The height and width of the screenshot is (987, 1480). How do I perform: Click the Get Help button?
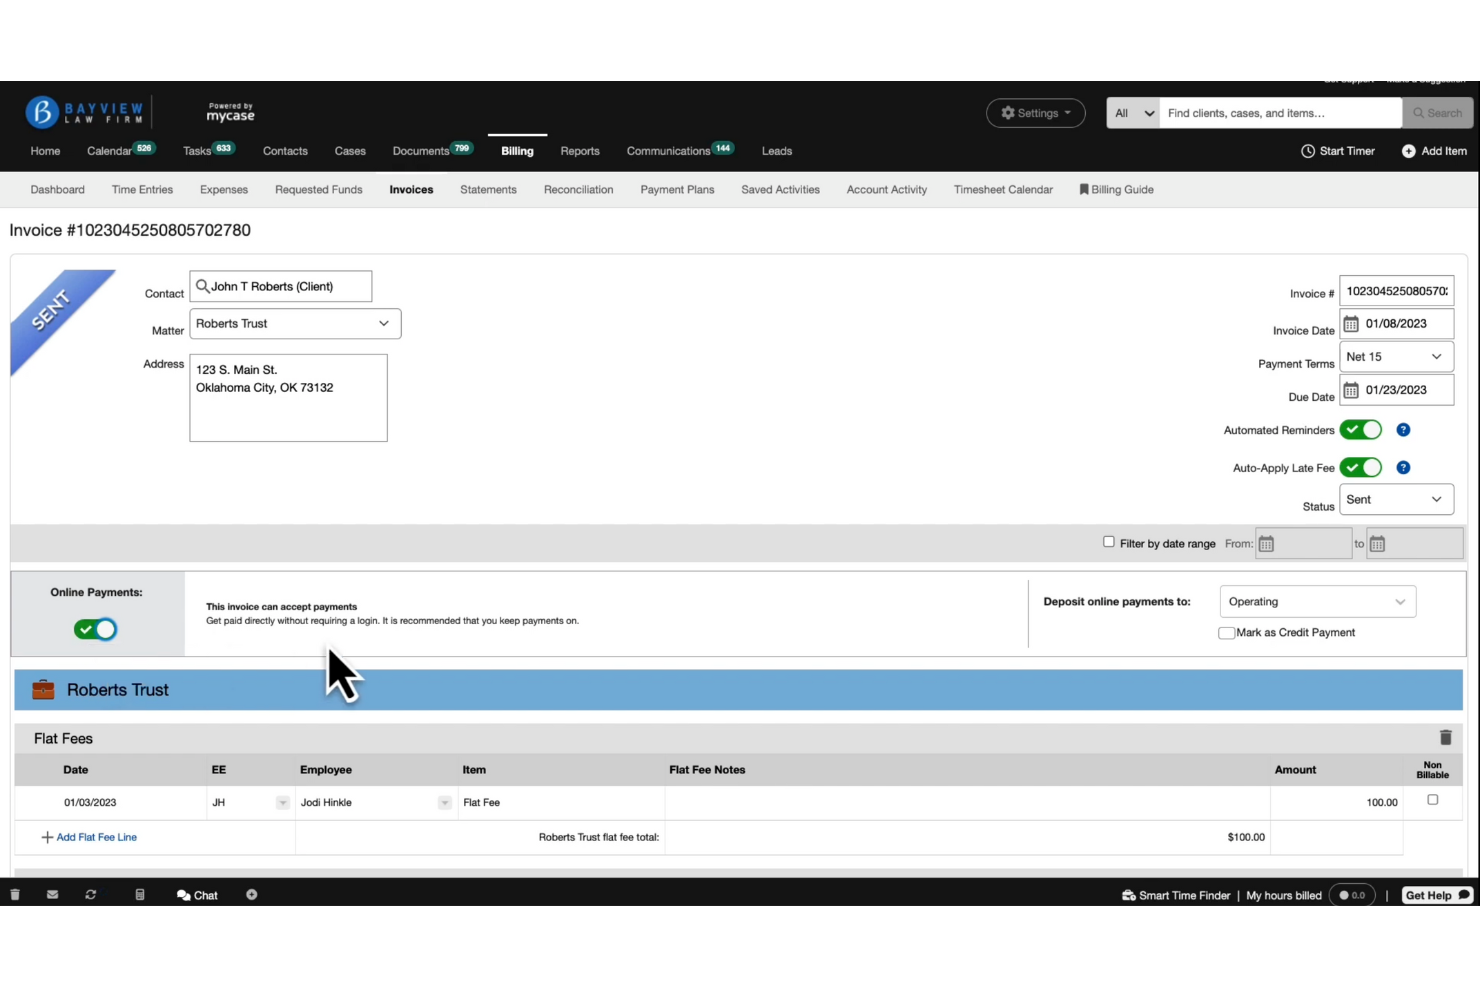1436,895
